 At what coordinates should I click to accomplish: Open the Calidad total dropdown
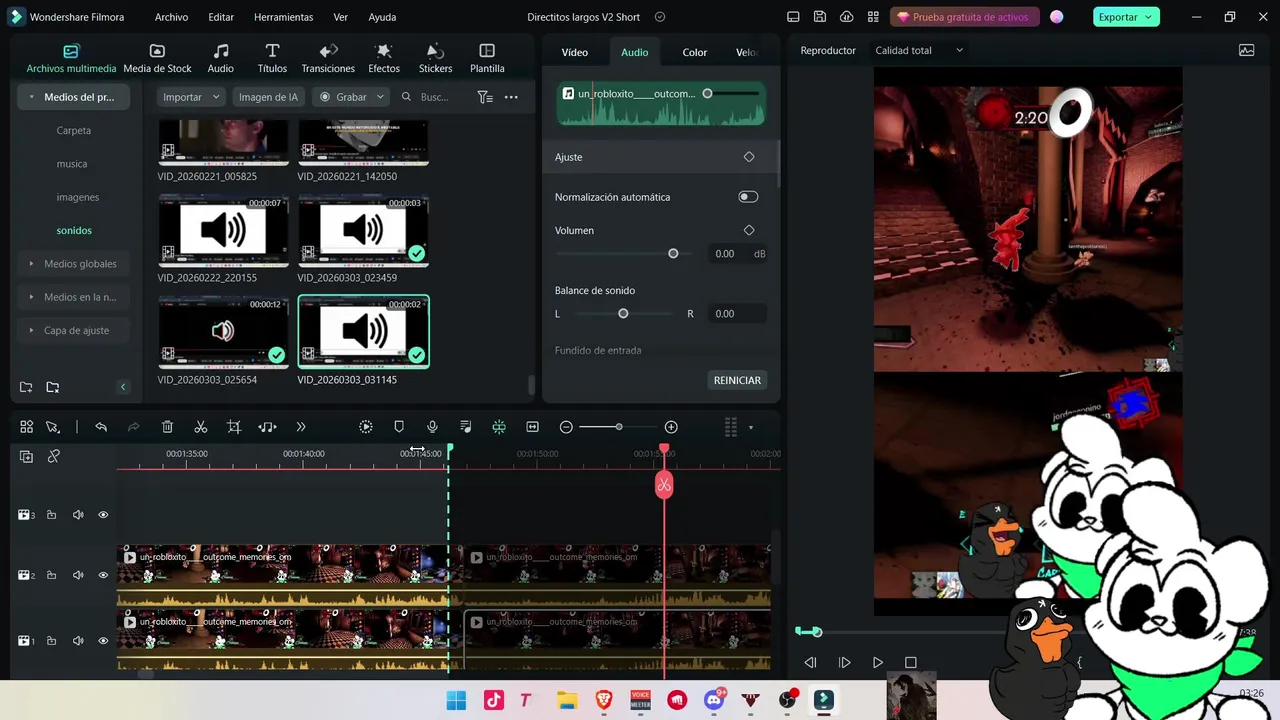click(919, 50)
